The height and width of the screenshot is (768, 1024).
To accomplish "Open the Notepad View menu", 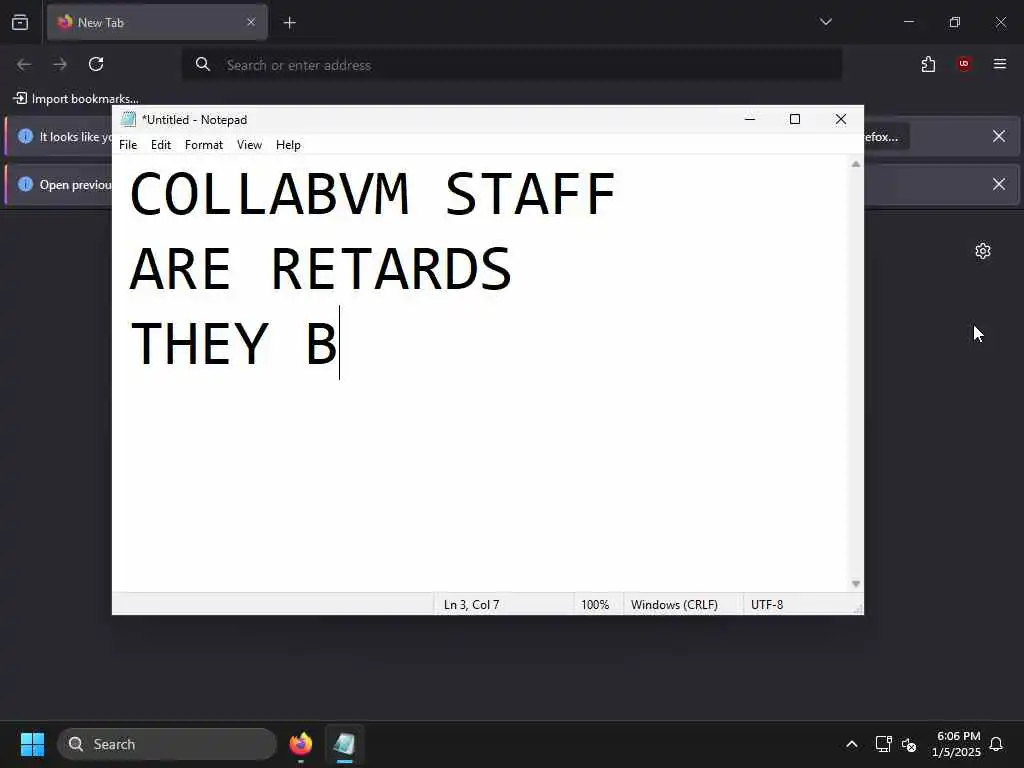I will pyautogui.click(x=249, y=145).
